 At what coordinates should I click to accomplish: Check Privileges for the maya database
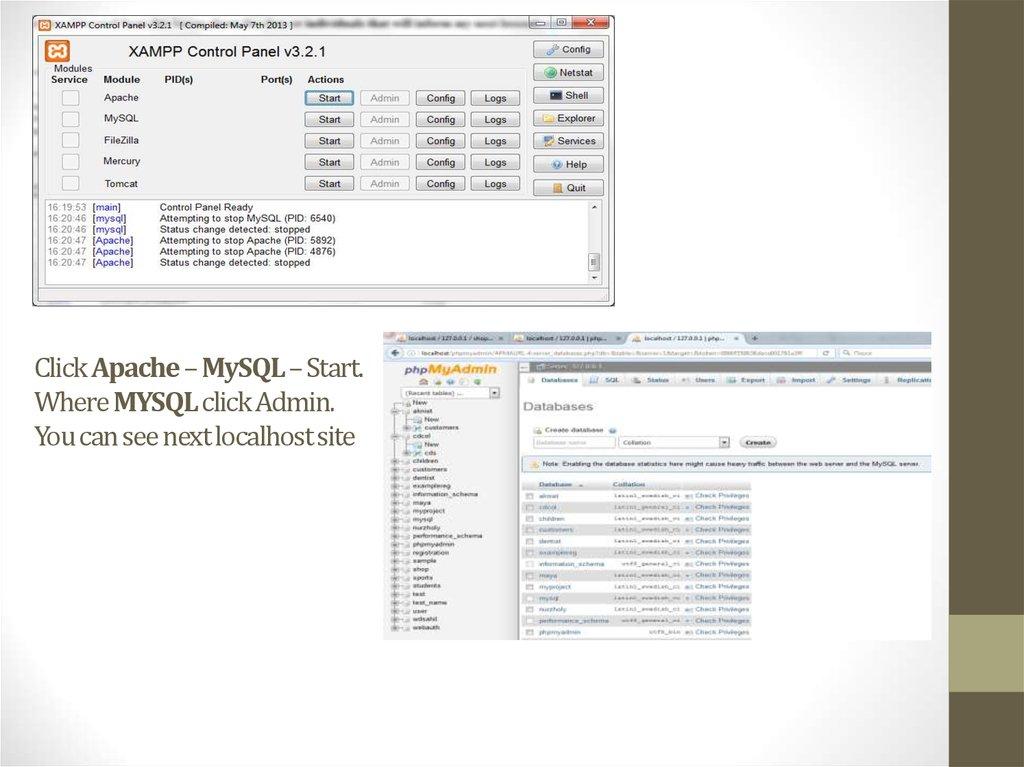click(722, 574)
